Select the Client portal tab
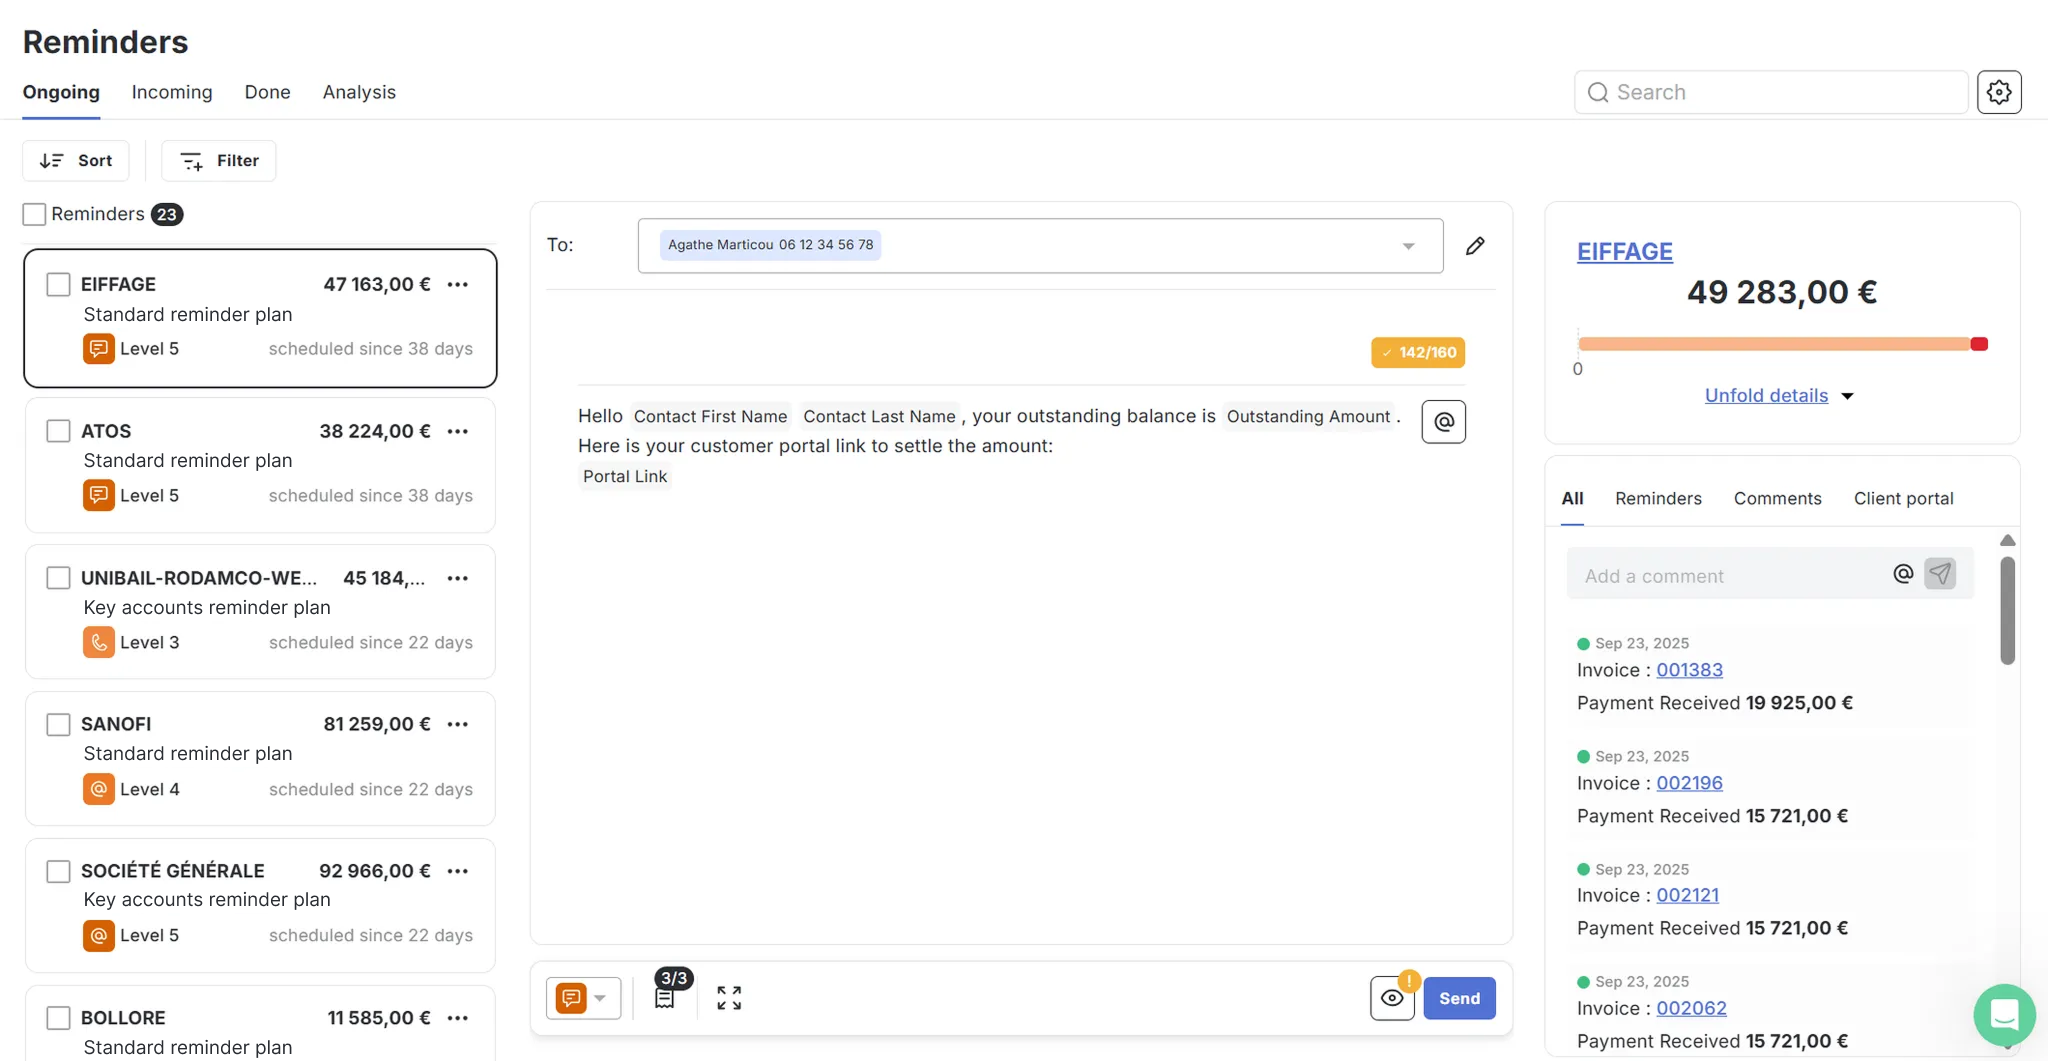 point(1903,498)
